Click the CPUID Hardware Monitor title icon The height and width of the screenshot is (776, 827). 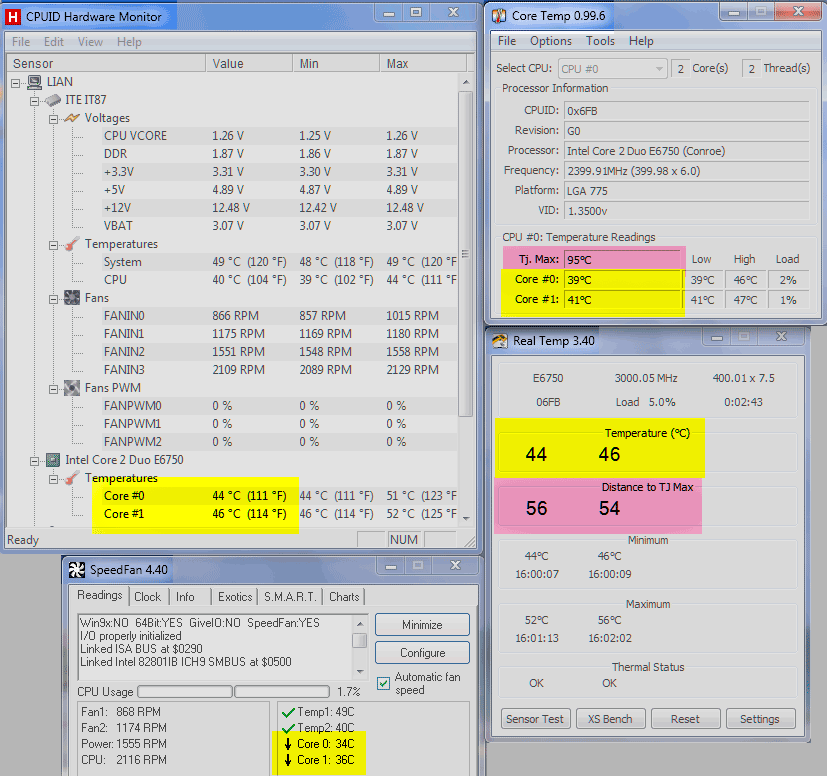click(13, 16)
